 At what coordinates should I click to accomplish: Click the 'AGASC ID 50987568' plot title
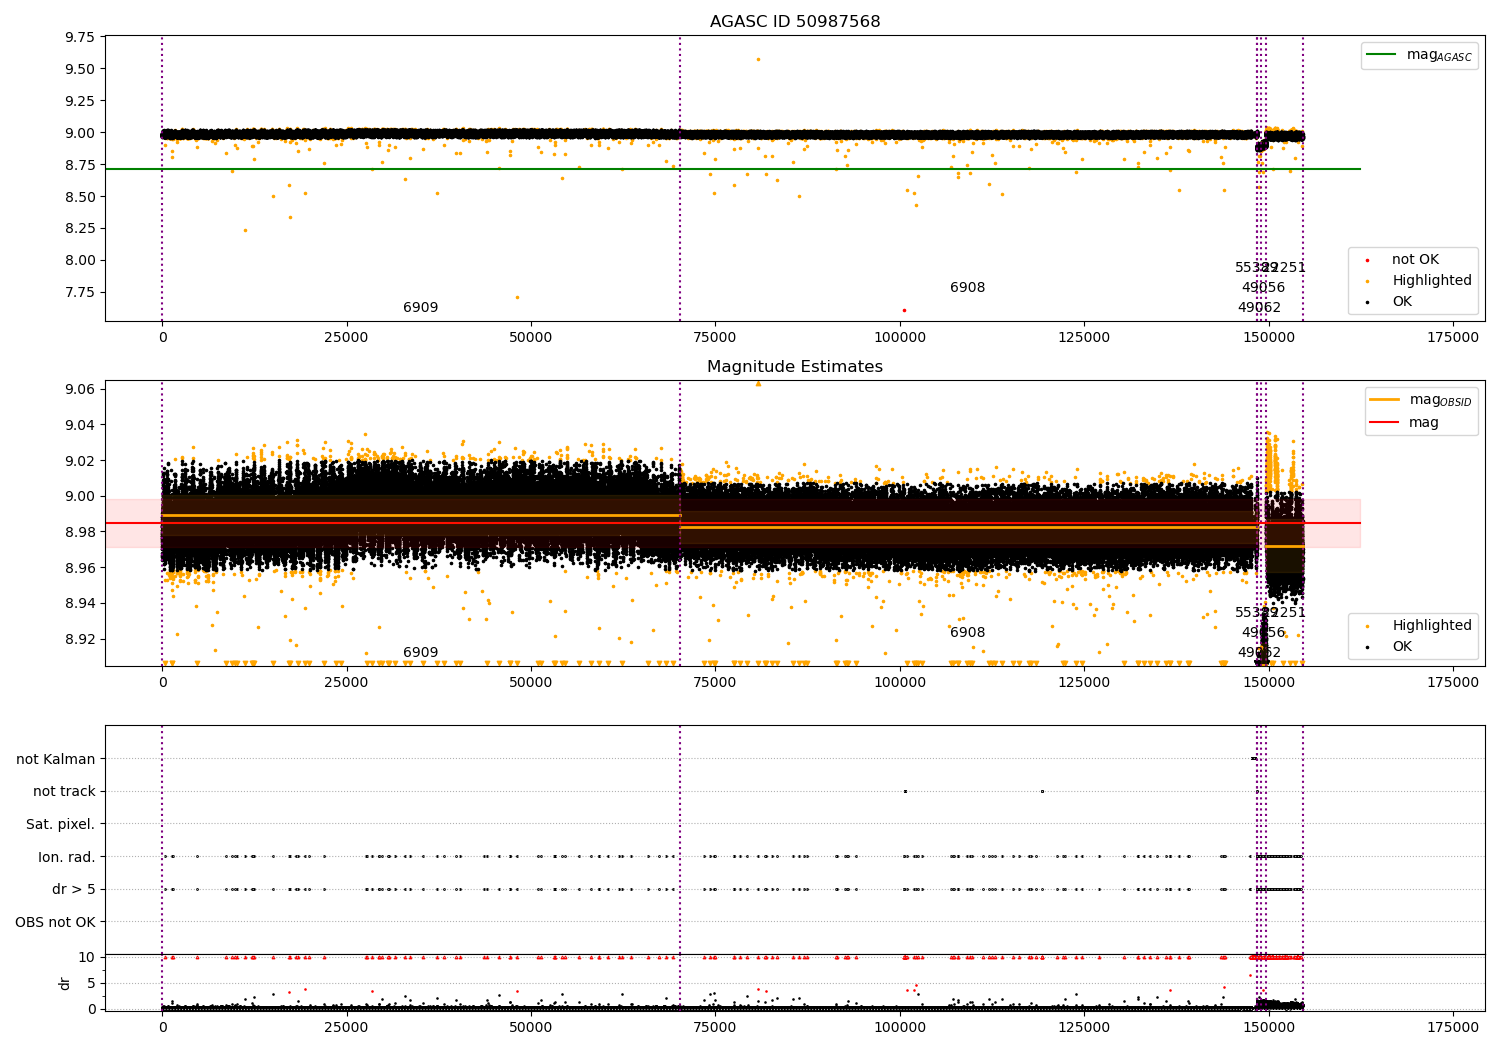pos(795,22)
